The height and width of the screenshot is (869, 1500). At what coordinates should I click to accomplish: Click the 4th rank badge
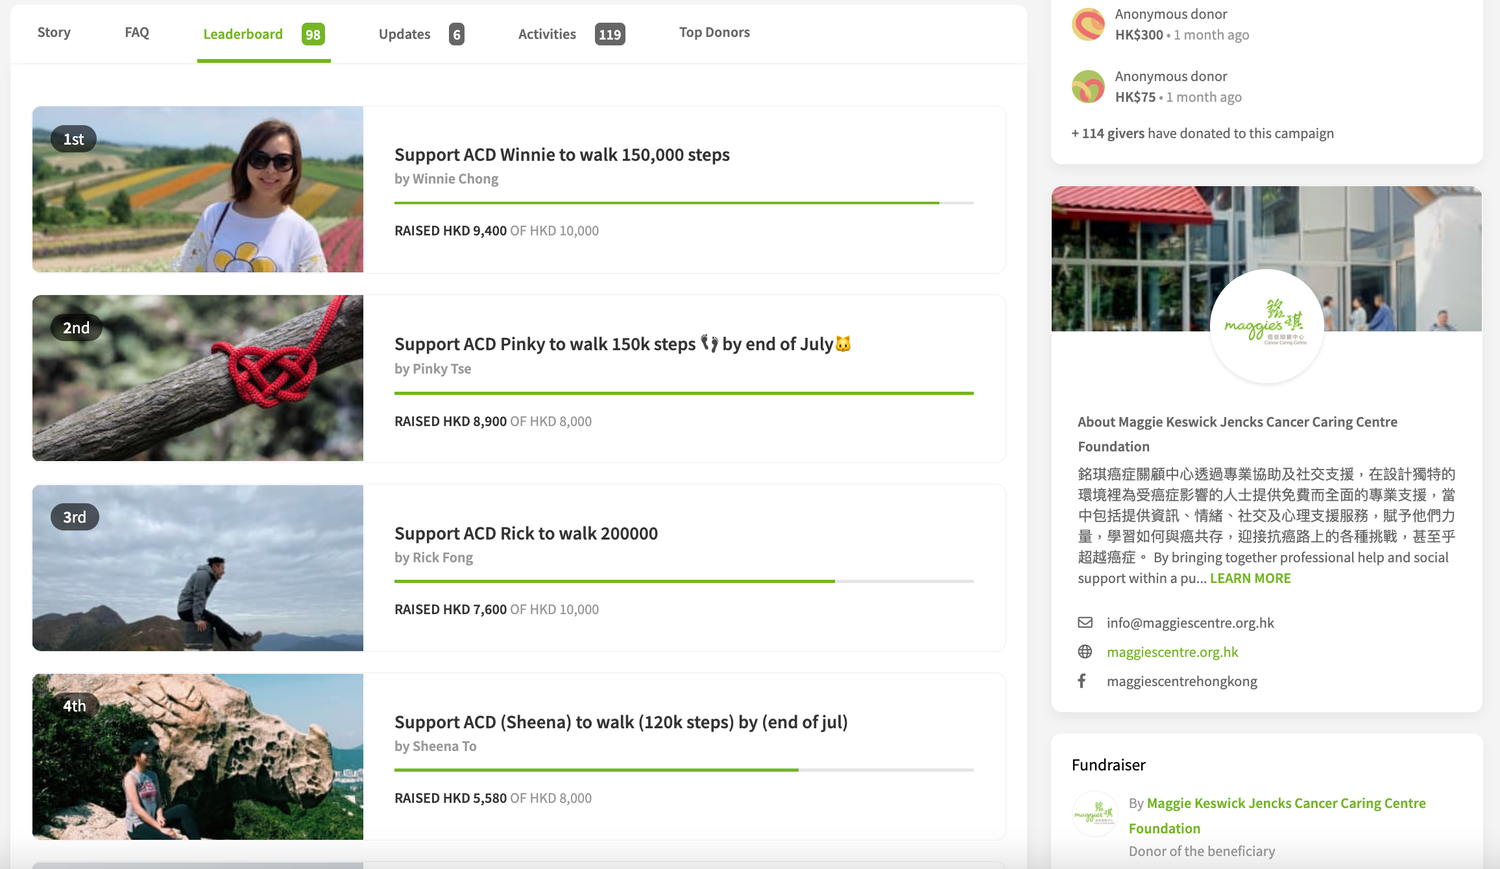[75, 705]
